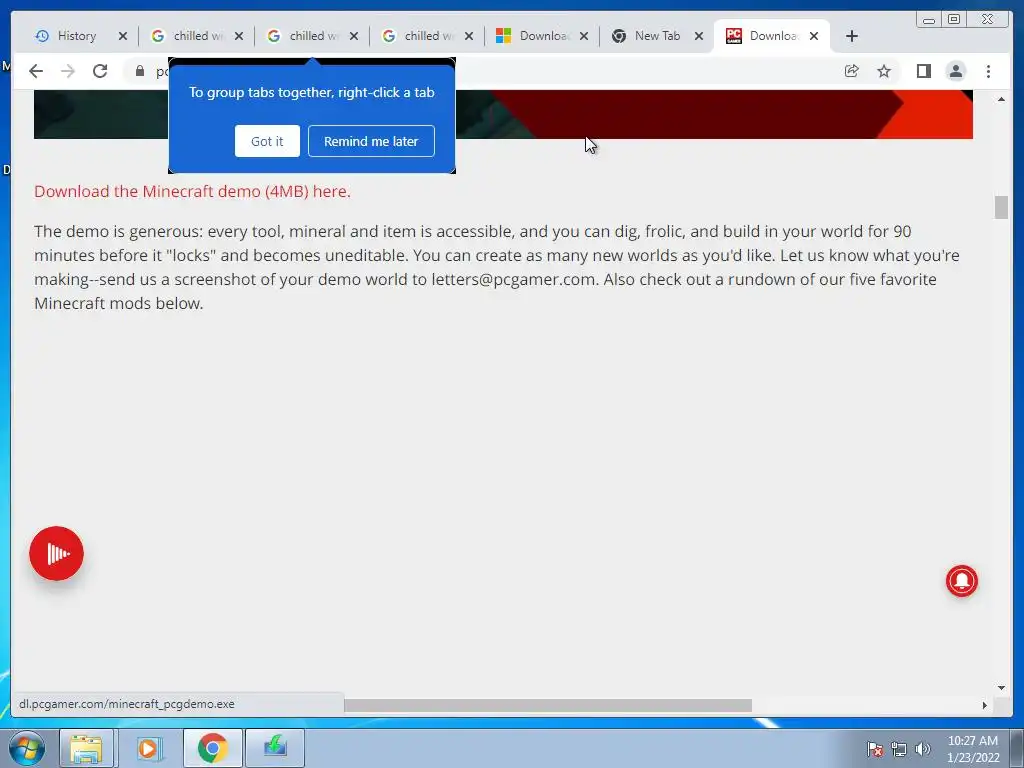The width and height of the screenshot is (1024, 768).
Task: Click the red audio player floating button
Action: point(56,553)
